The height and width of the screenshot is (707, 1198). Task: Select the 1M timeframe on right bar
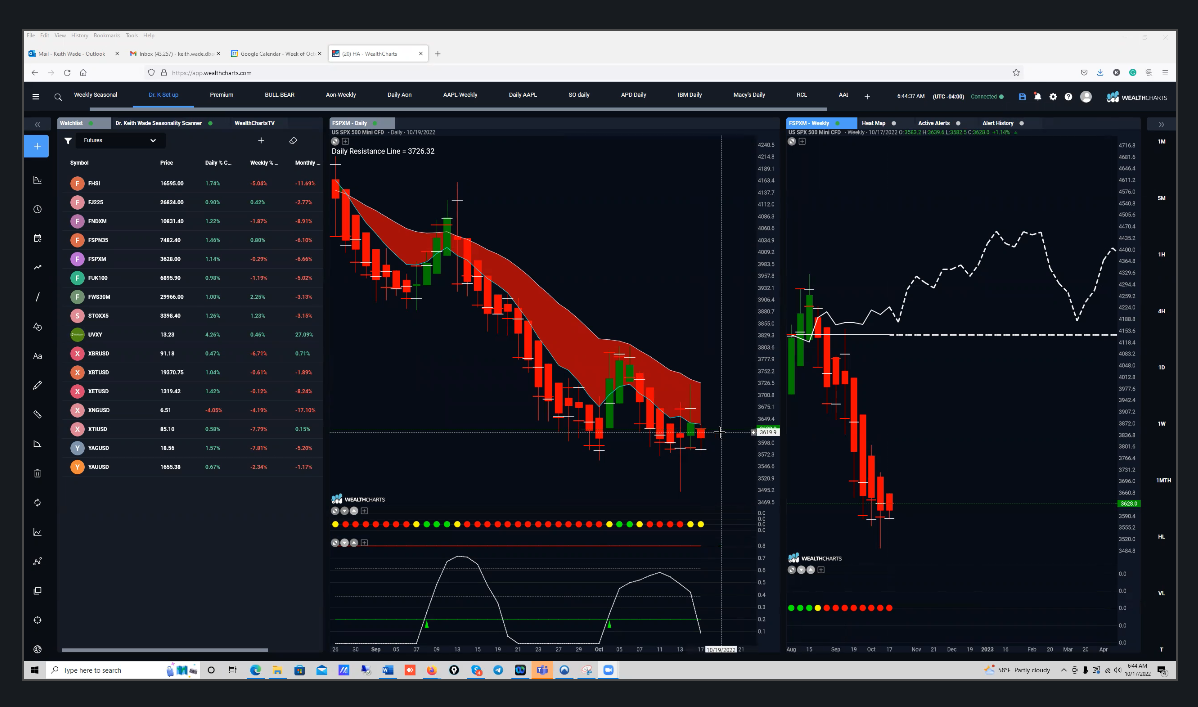[x=1161, y=141]
